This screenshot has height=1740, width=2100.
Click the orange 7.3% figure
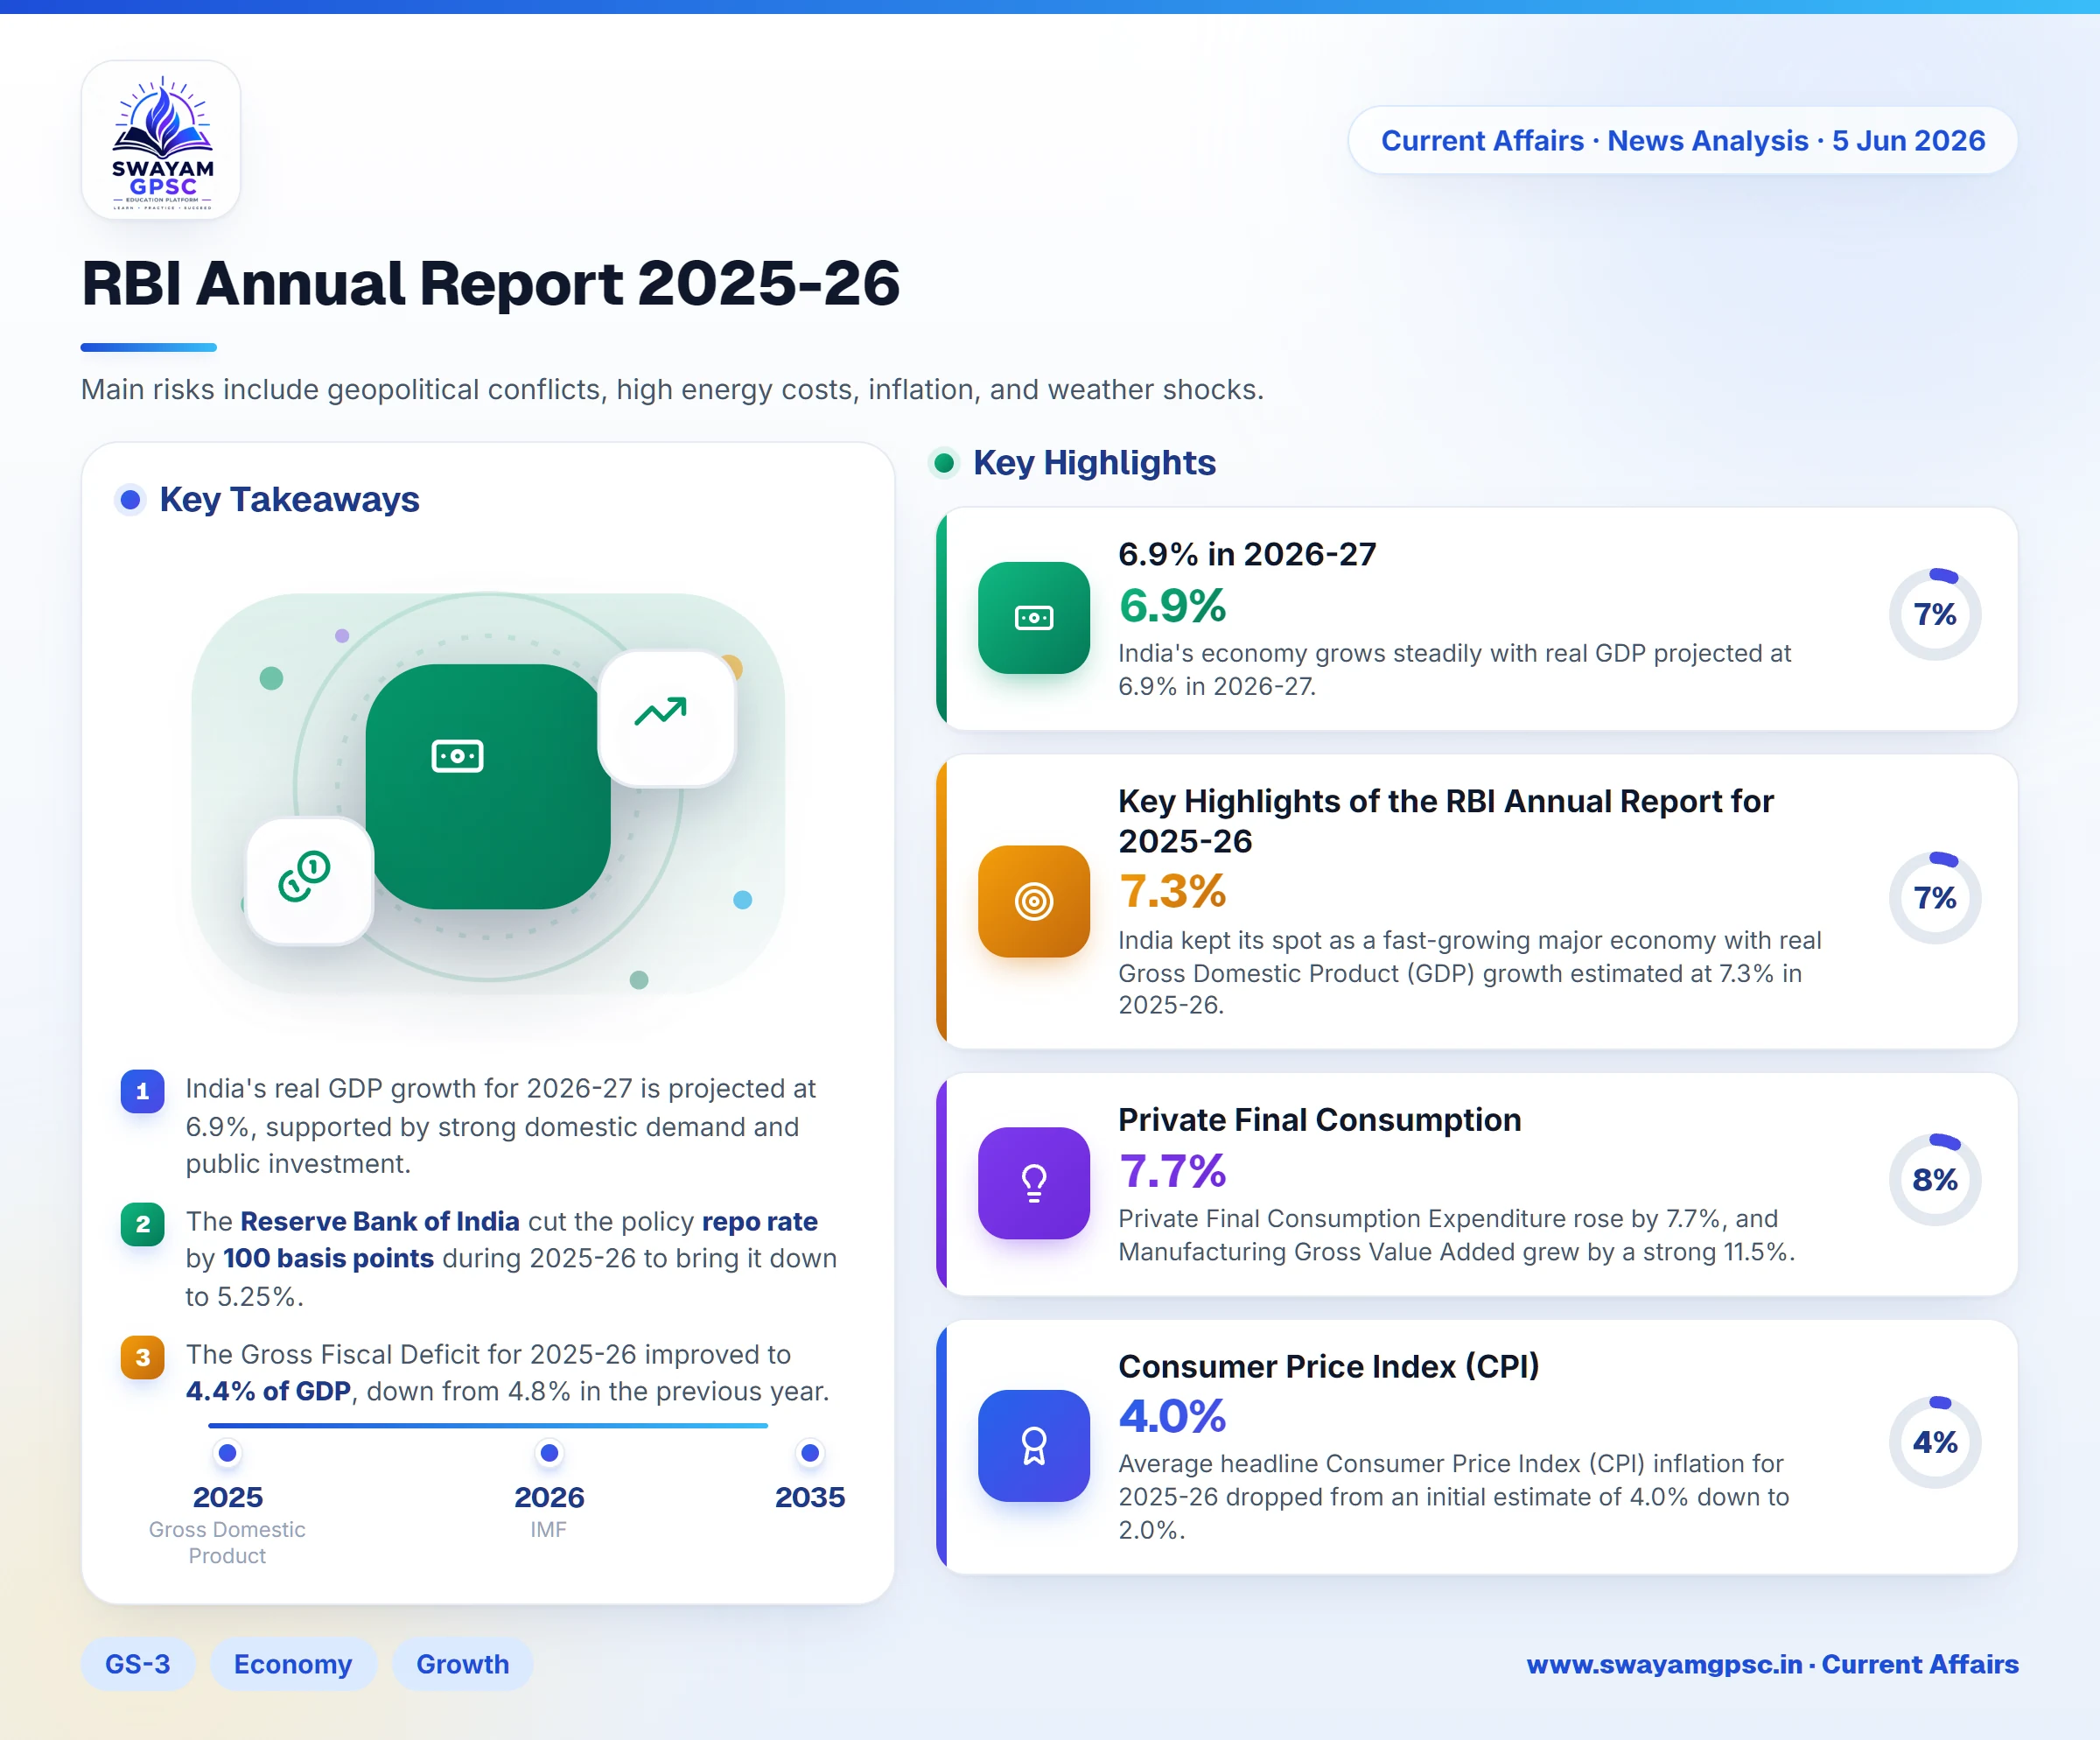pos(1172,891)
